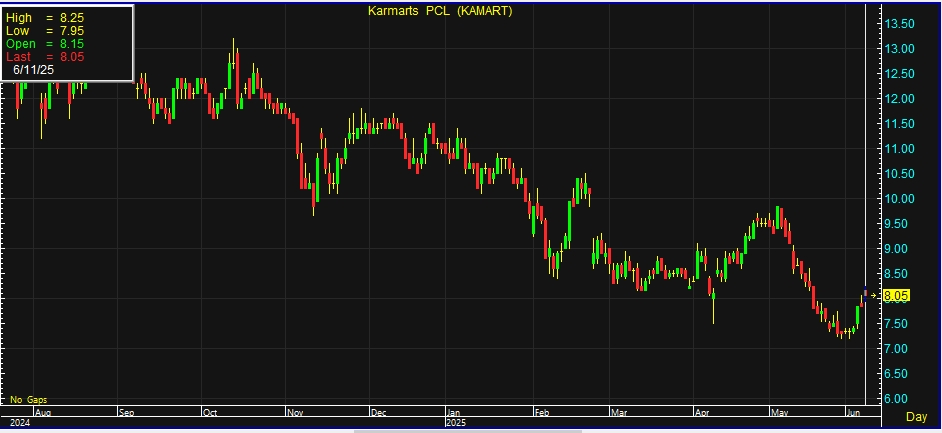Screen dimensions: 942x433
Task: Click the 13.50 price axis label
Action: (x=899, y=23)
